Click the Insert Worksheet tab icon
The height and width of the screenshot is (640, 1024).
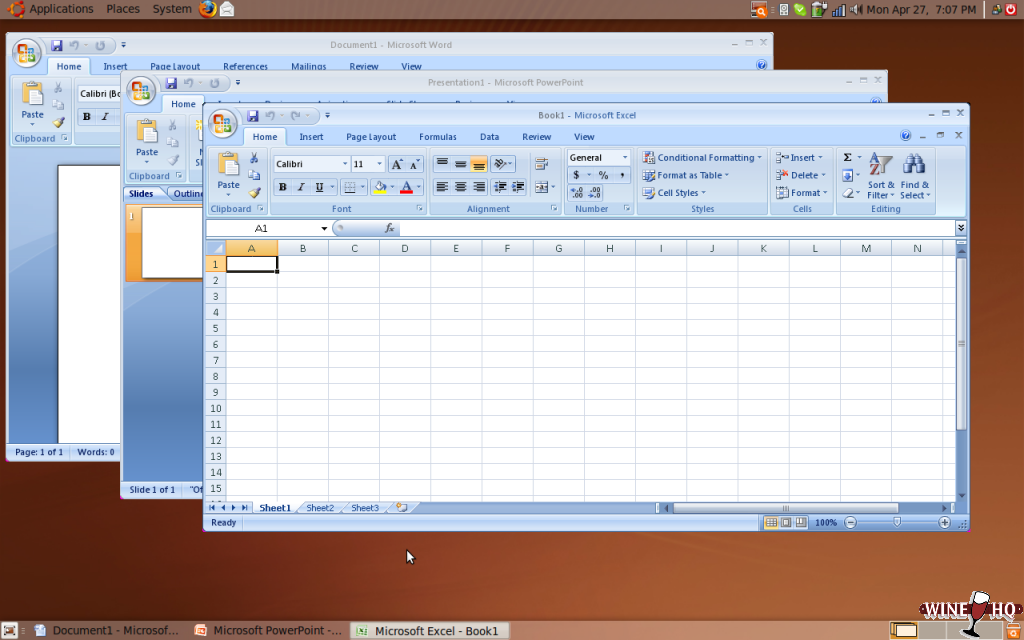point(402,507)
